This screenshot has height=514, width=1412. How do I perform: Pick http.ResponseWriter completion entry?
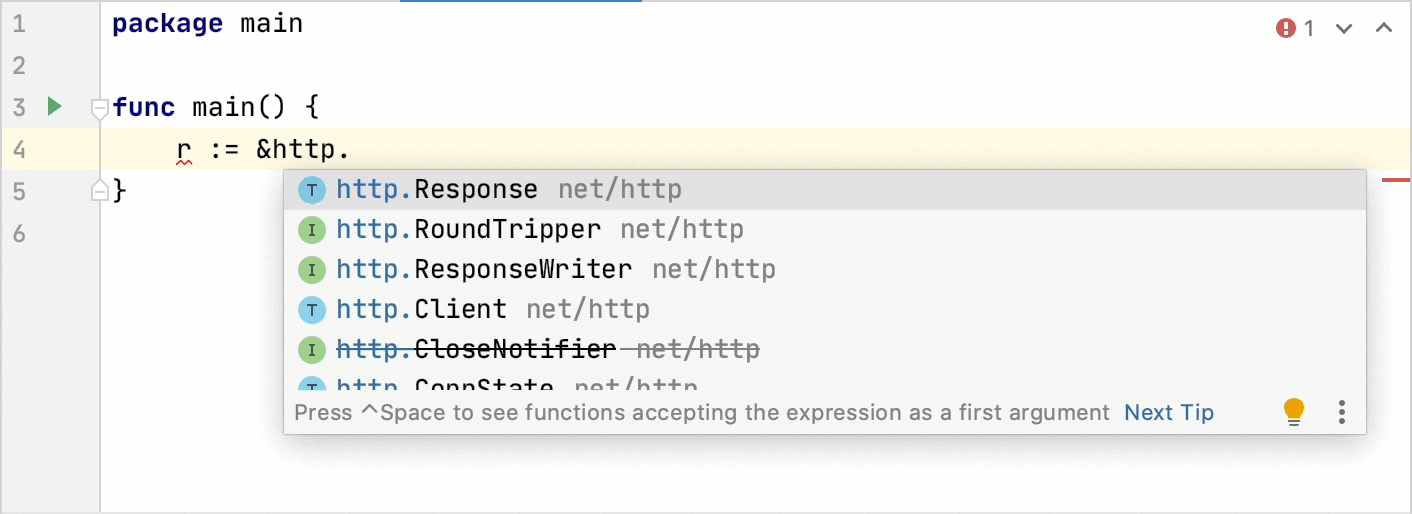point(825,269)
